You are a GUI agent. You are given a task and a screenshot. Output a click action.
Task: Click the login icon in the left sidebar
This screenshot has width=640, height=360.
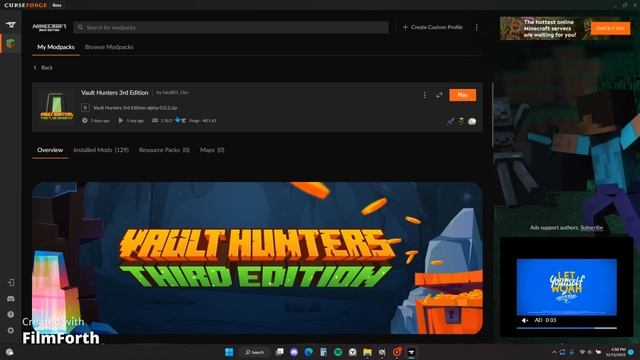point(11,282)
